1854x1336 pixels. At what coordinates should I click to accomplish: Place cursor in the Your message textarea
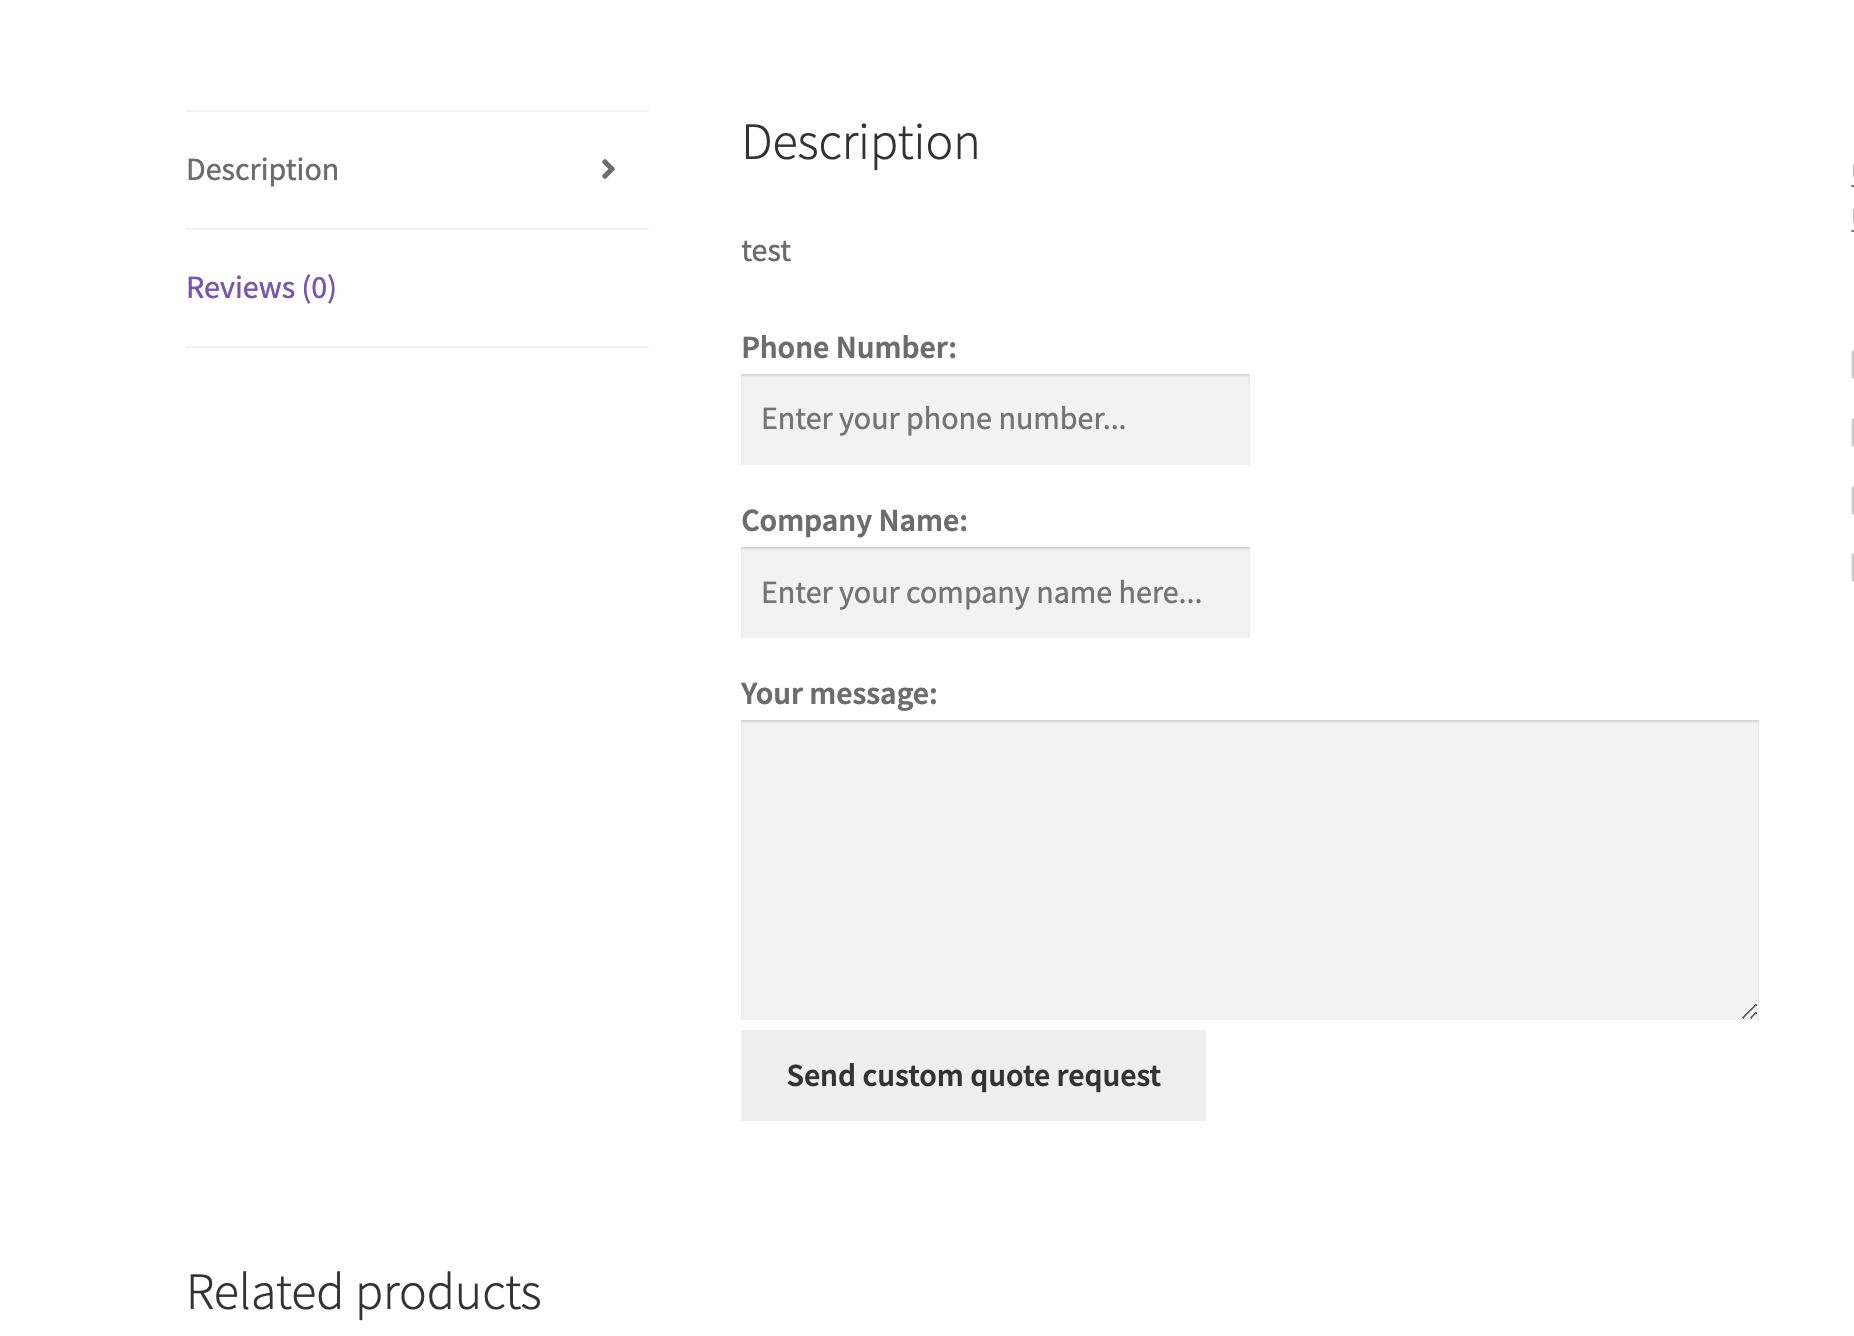(1249, 870)
